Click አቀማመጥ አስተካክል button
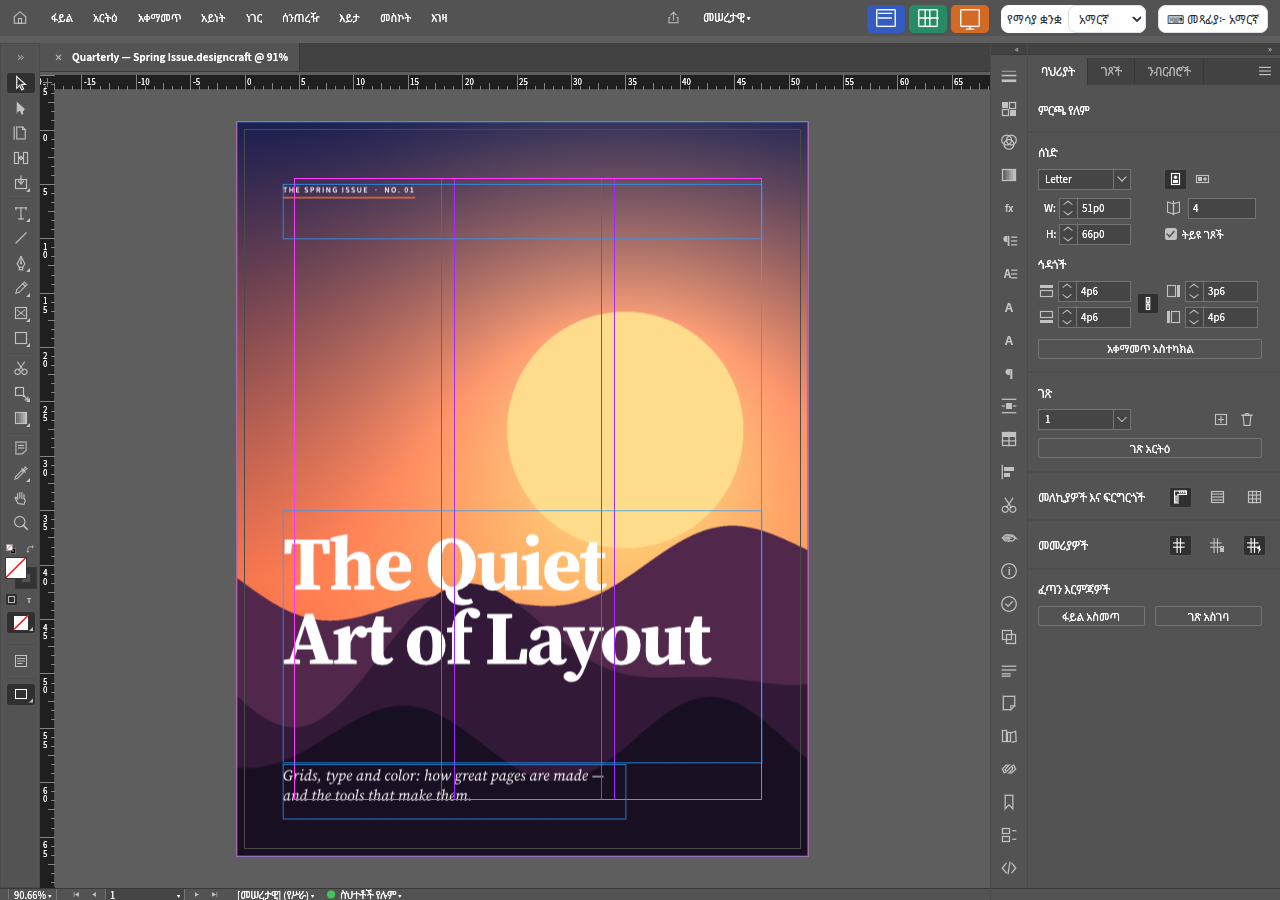Viewport: 1280px width, 900px height. (x=1150, y=349)
